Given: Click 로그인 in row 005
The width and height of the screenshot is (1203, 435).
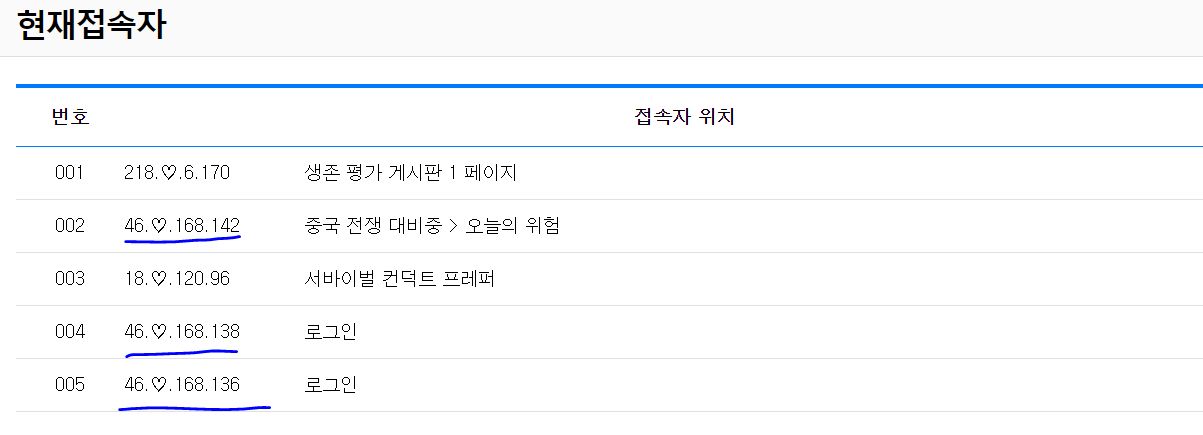Looking at the screenshot, I should [330, 385].
